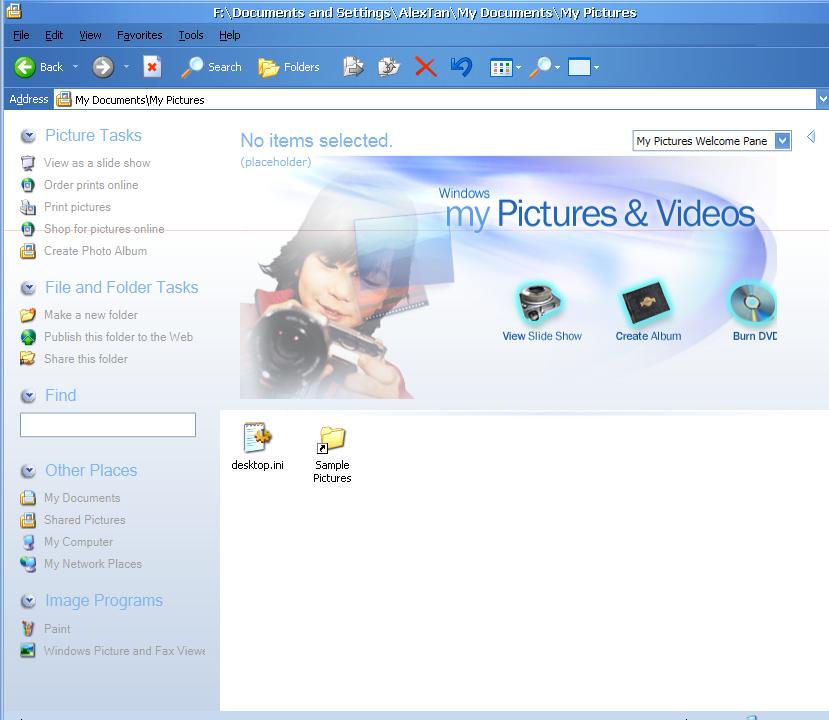Viewport: 829px width, 720px height.
Task: Open the Favorites menu
Action: click(x=140, y=35)
